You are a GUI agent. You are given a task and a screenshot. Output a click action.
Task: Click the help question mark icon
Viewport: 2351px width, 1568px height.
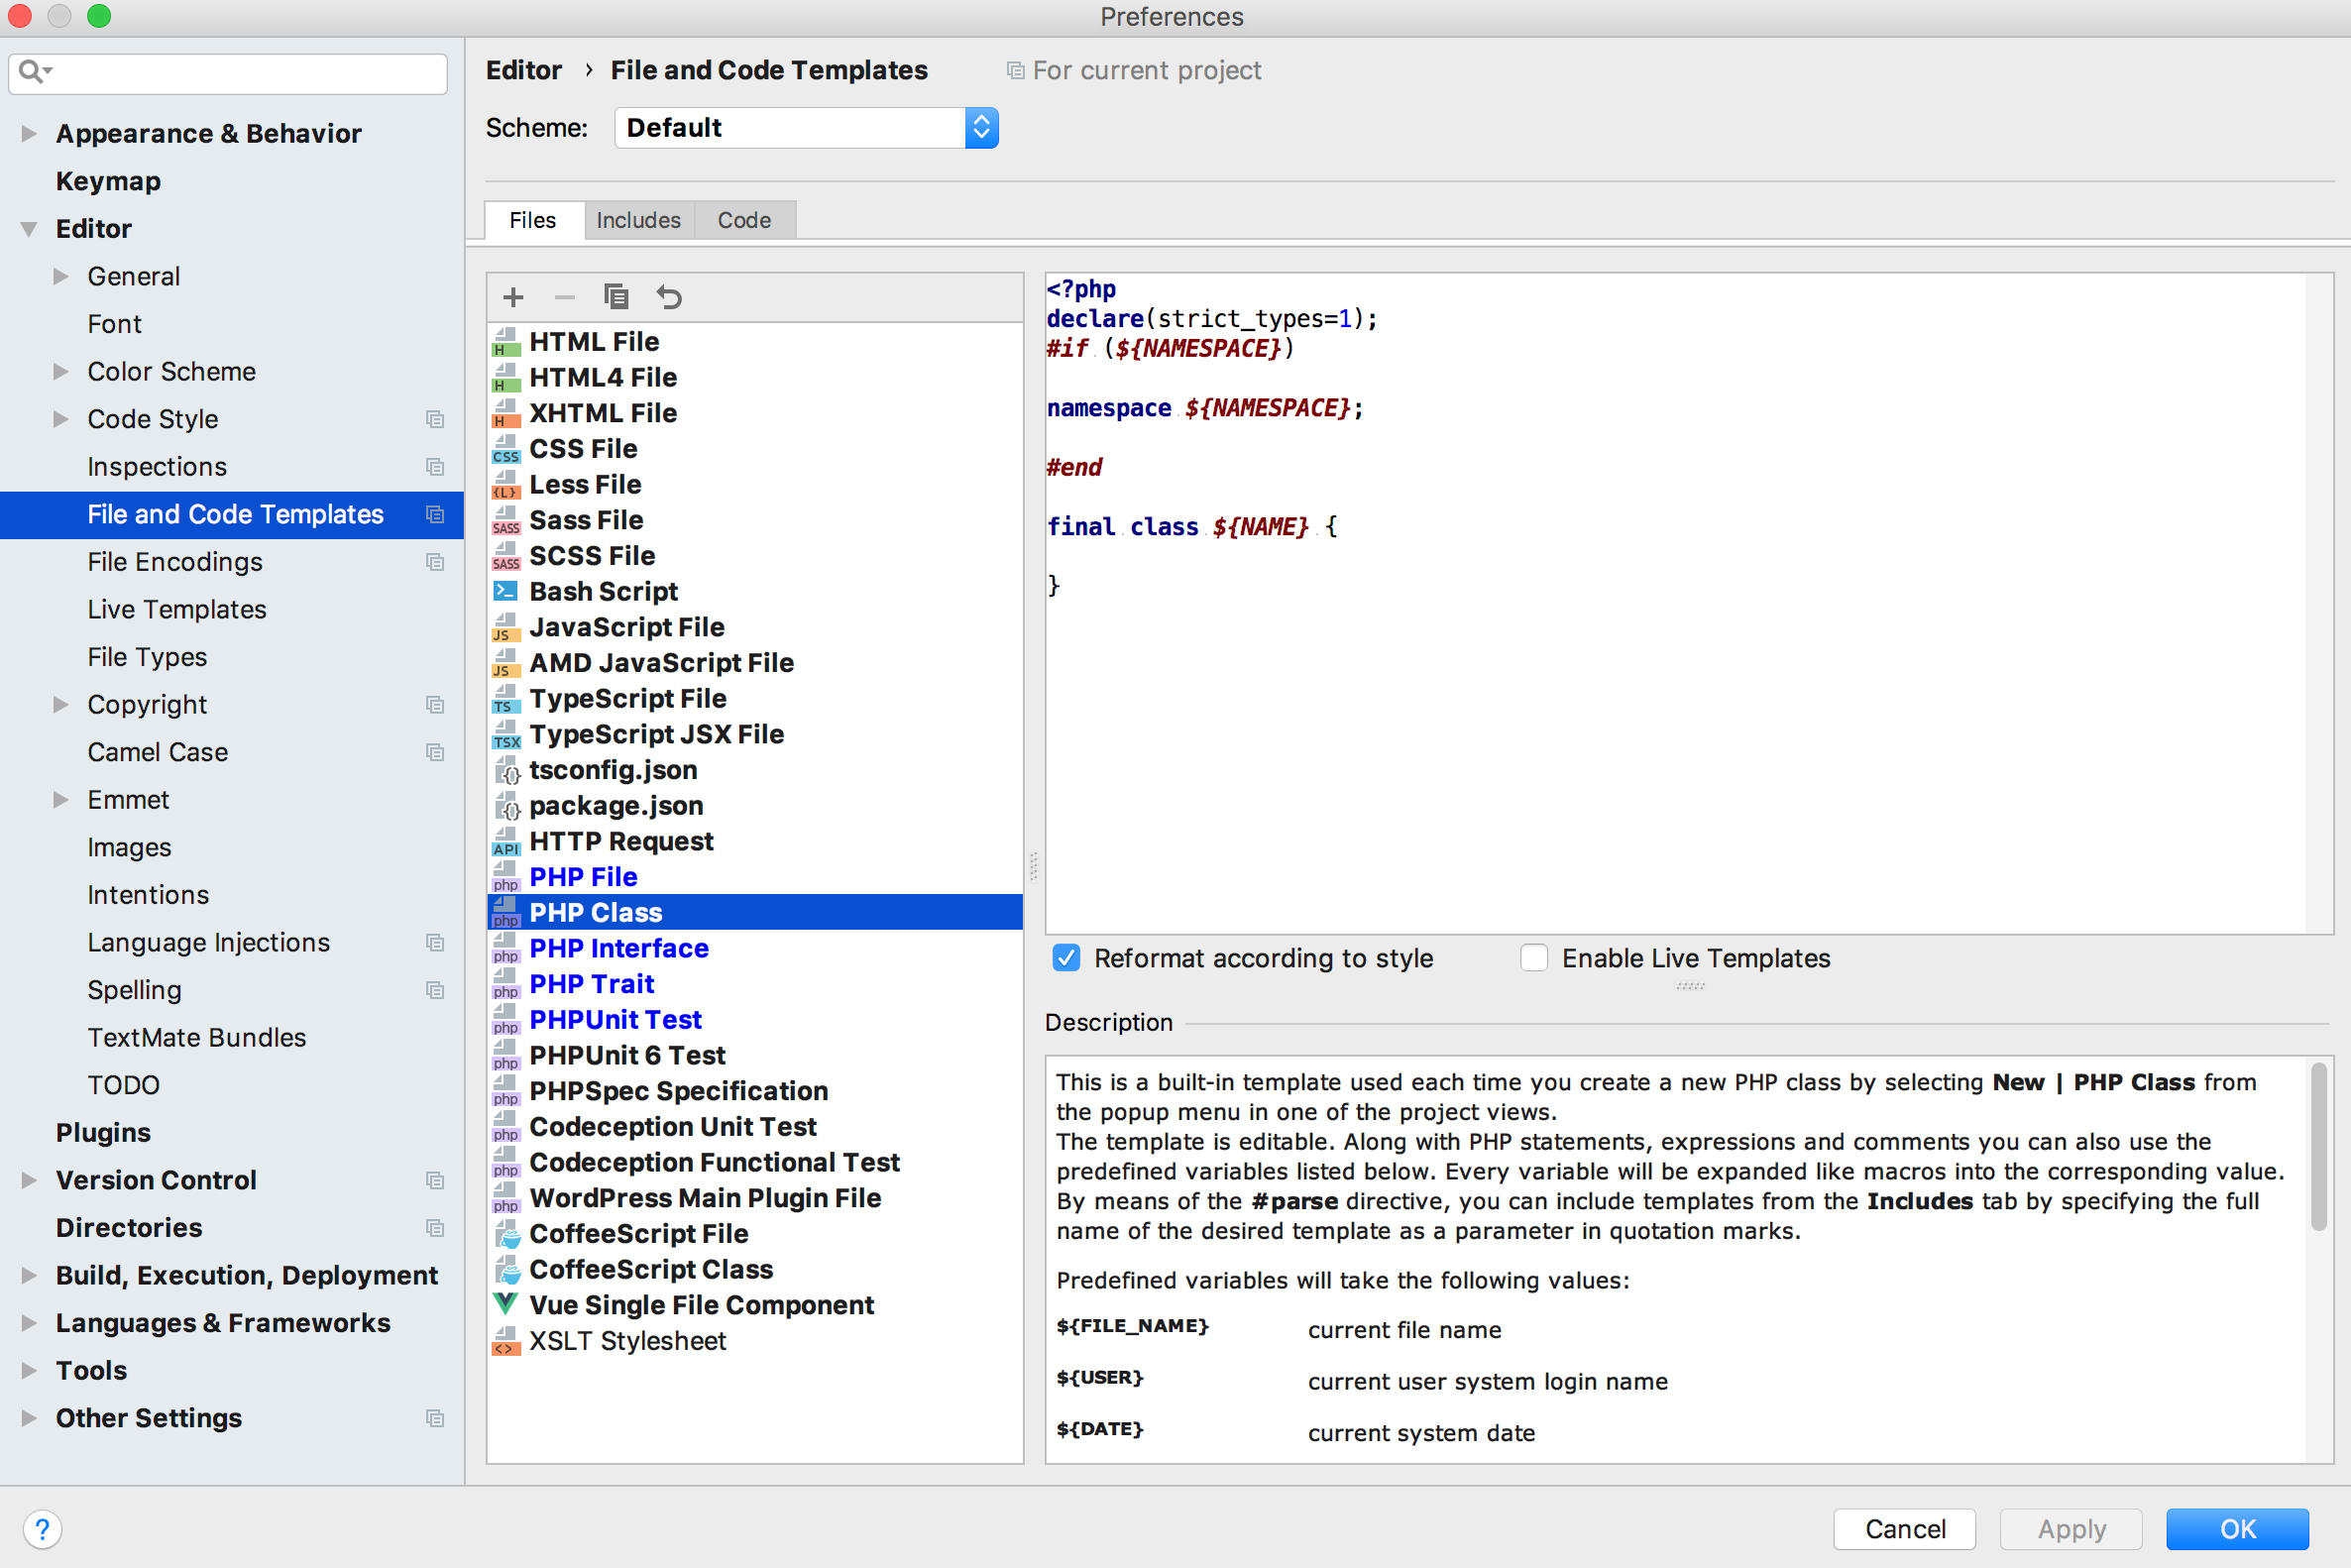tap(41, 1529)
